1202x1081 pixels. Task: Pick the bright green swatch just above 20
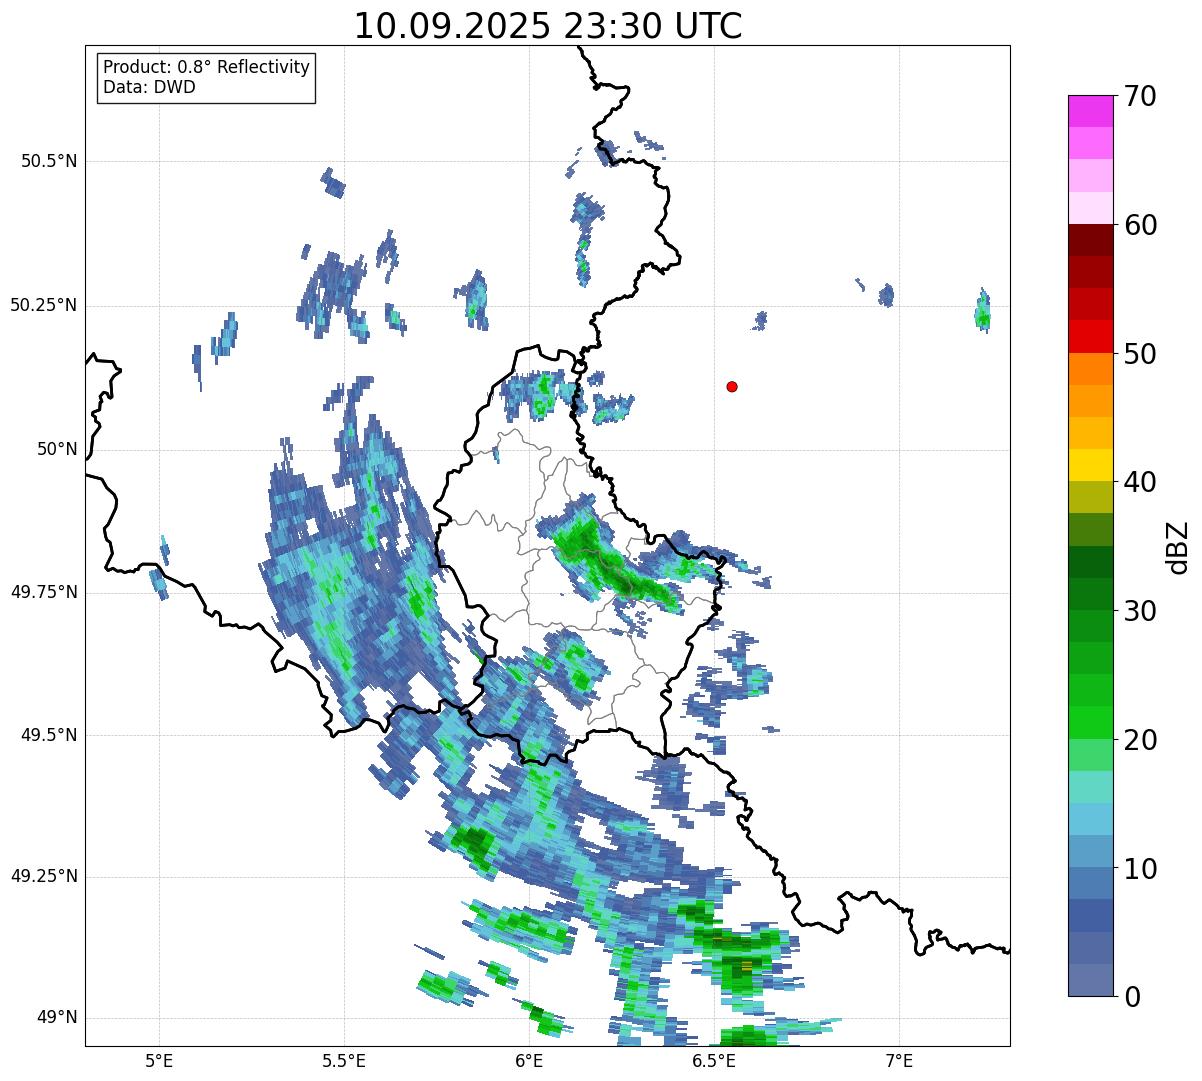[1090, 722]
